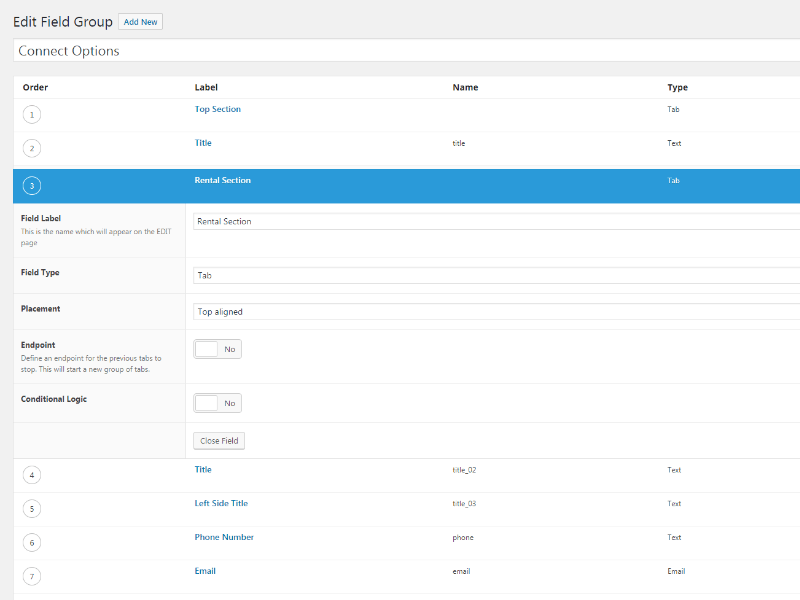Grab the order handle for Top Section

click(31, 114)
